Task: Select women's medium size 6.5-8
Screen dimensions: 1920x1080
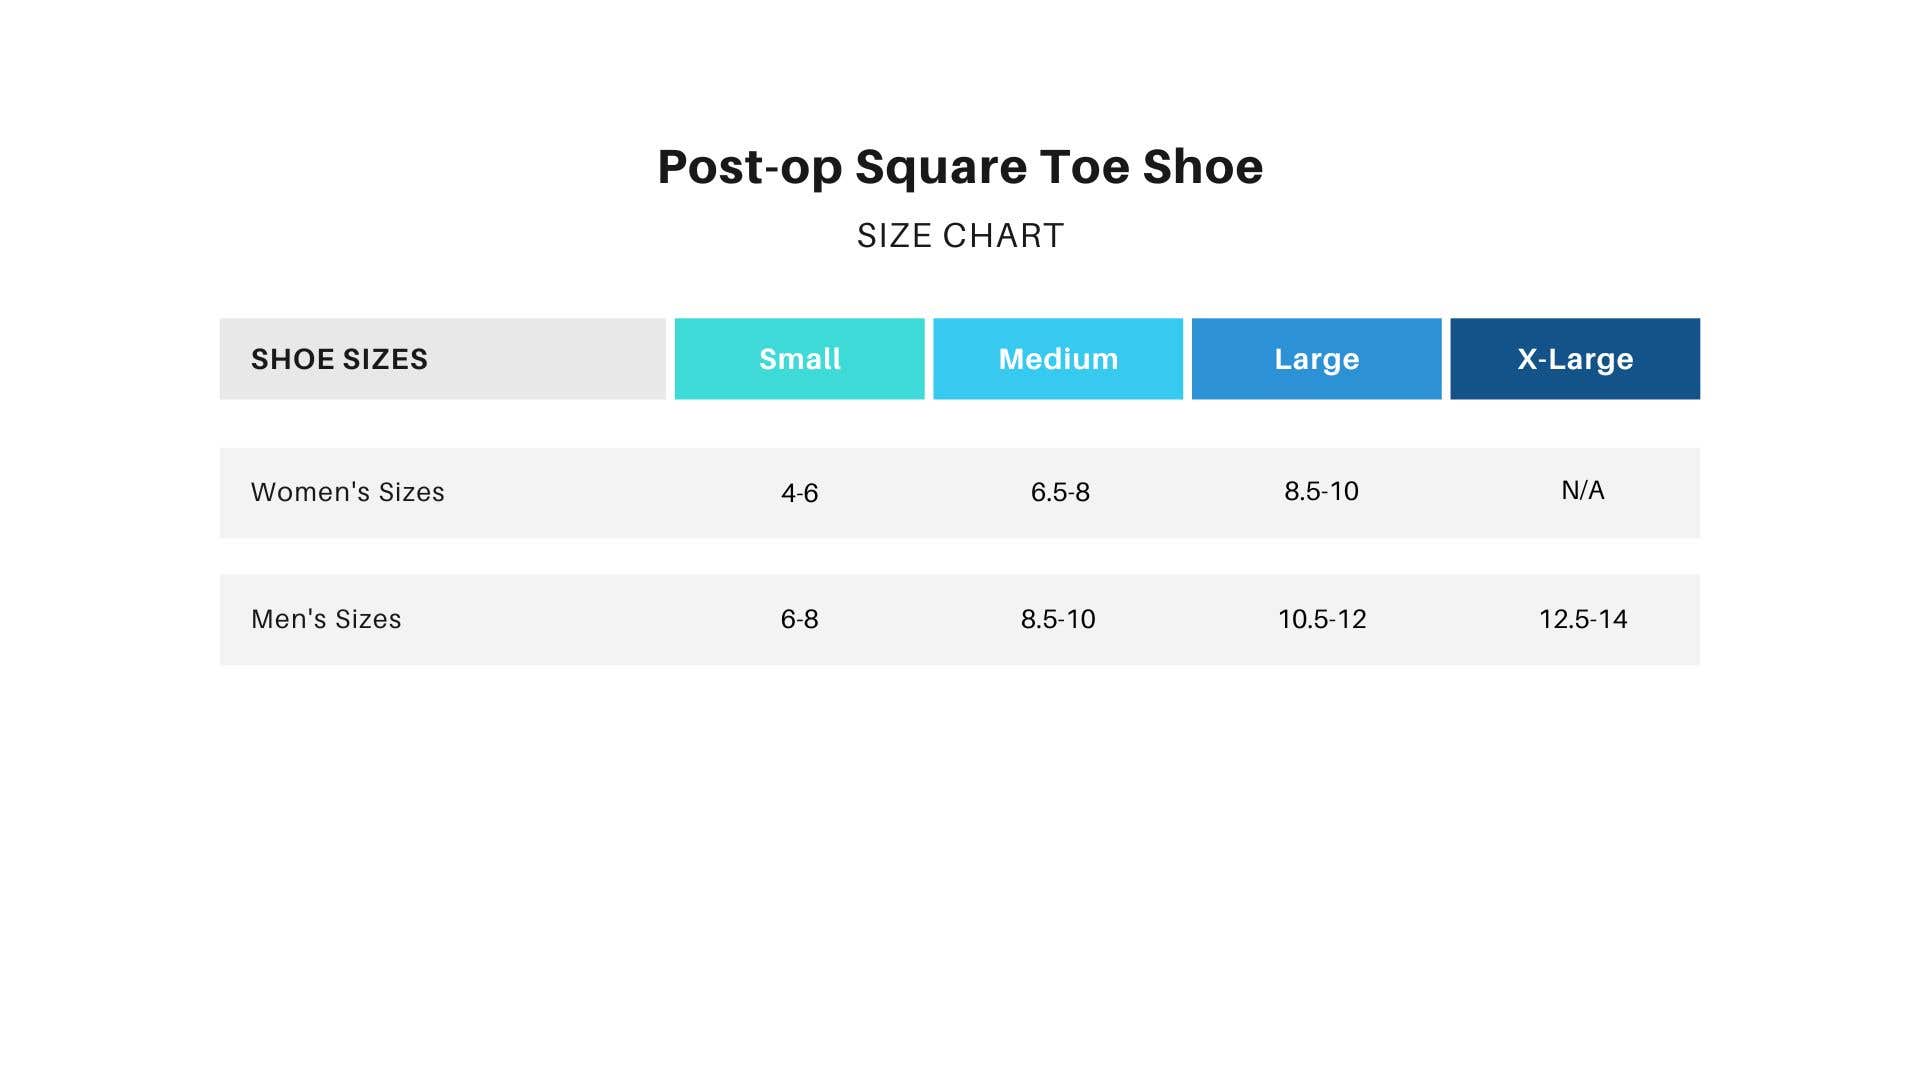Action: pos(1060,492)
